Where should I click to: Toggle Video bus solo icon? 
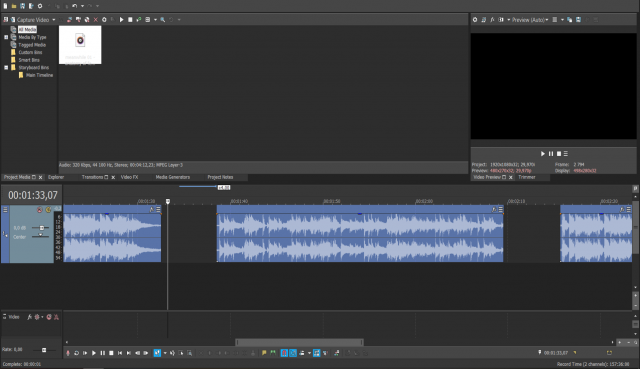coord(56,317)
